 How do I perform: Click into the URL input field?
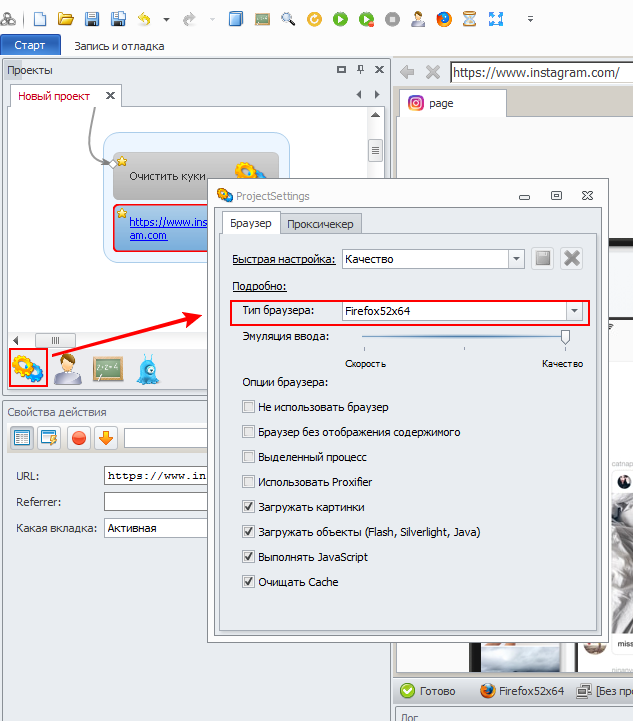(x=156, y=476)
